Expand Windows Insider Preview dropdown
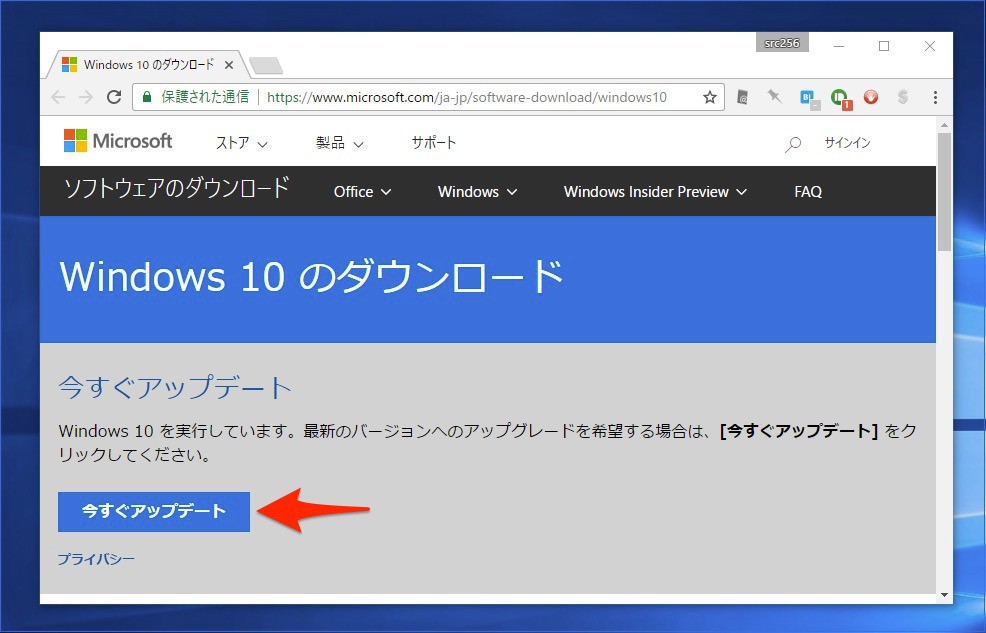Screen dimensions: 986x633 click(655, 192)
